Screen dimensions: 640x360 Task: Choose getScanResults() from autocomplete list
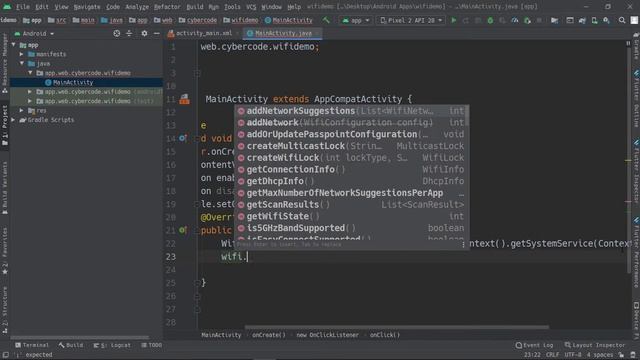[351, 204]
